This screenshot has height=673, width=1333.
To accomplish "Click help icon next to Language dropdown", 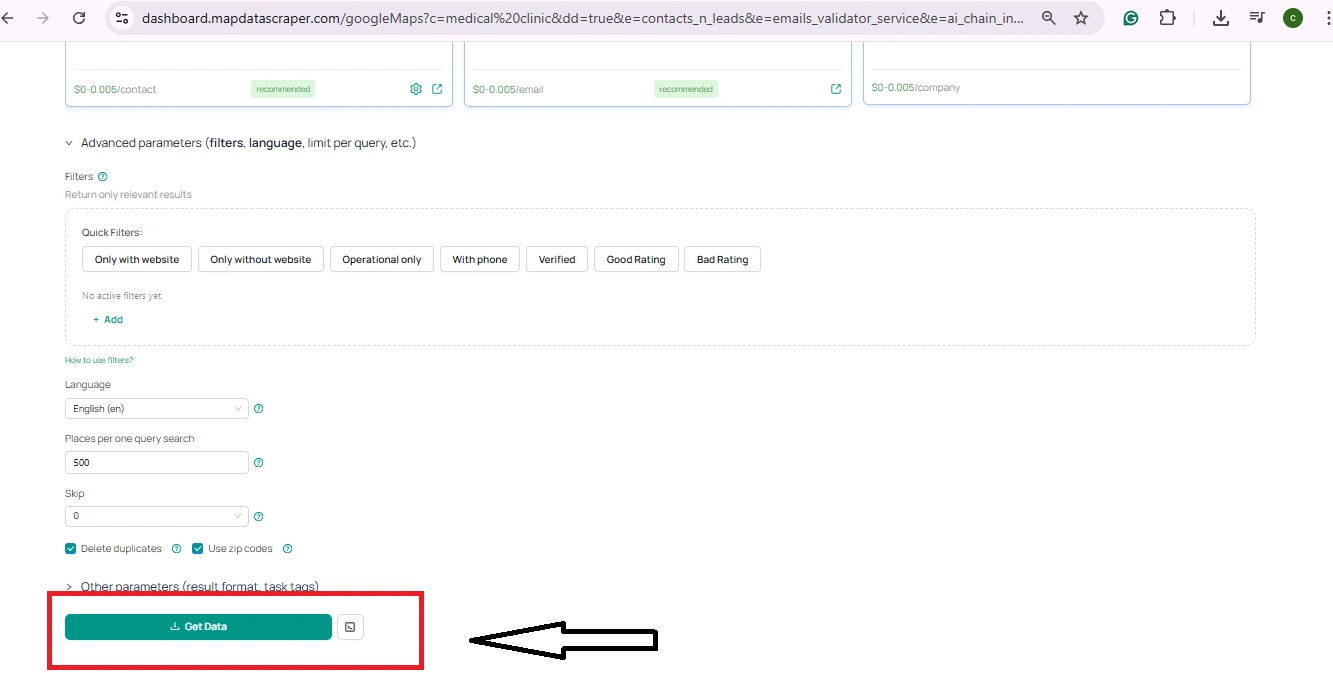I will (x=259, y=409).
